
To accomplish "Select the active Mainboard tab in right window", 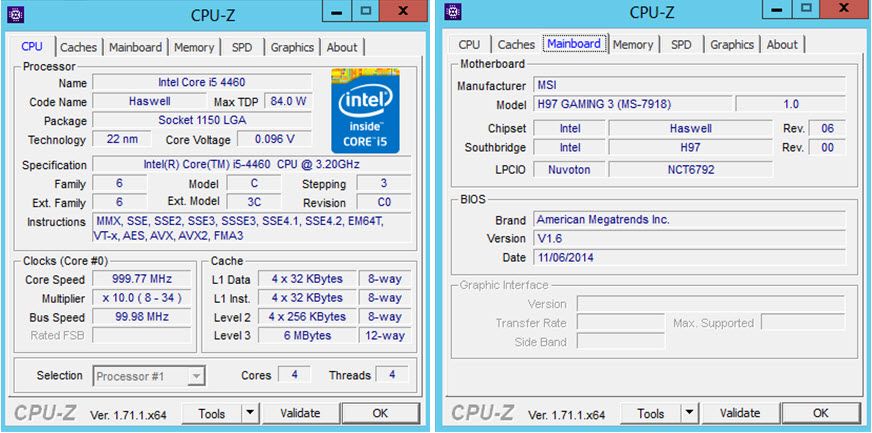I will [574, 43].
